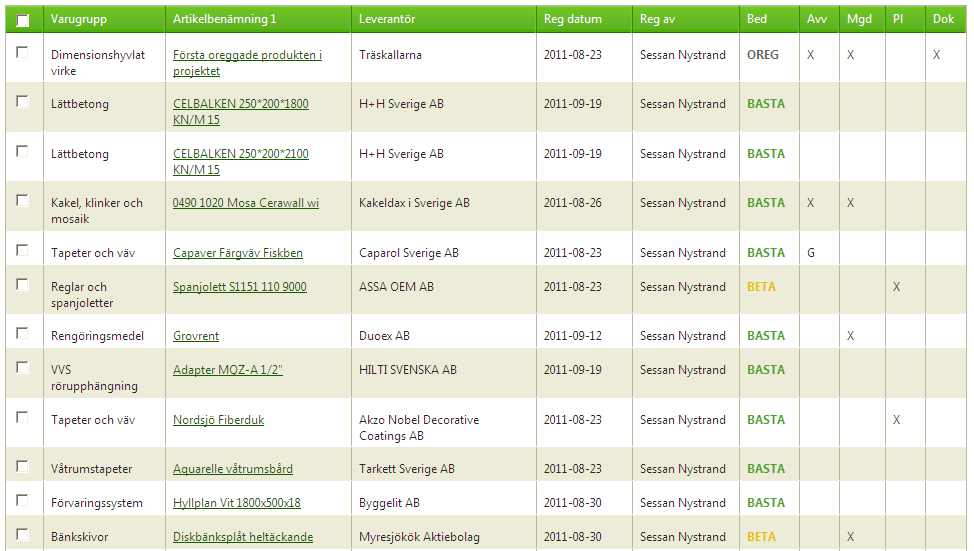Tick the select-all checkbox in header
Image resolution: width=974 pixels, height=551 pixels.
pos(23,20)
